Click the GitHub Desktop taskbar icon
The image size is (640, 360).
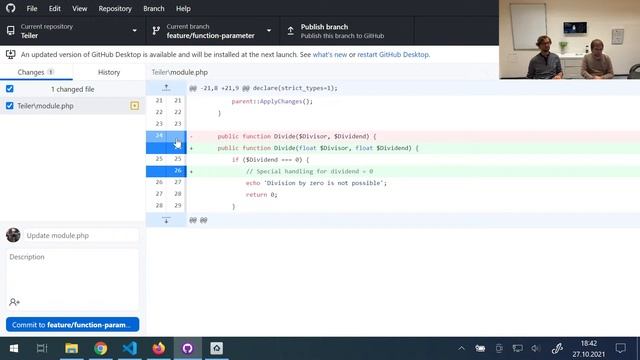187,348
